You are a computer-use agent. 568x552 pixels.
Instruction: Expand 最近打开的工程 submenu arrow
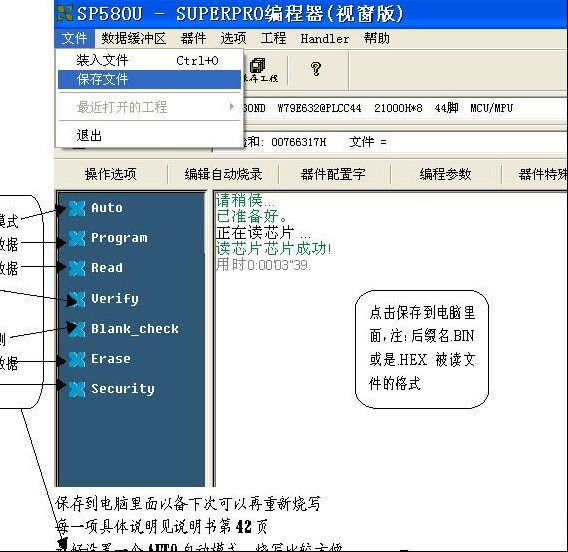click(x=231, y=106)
